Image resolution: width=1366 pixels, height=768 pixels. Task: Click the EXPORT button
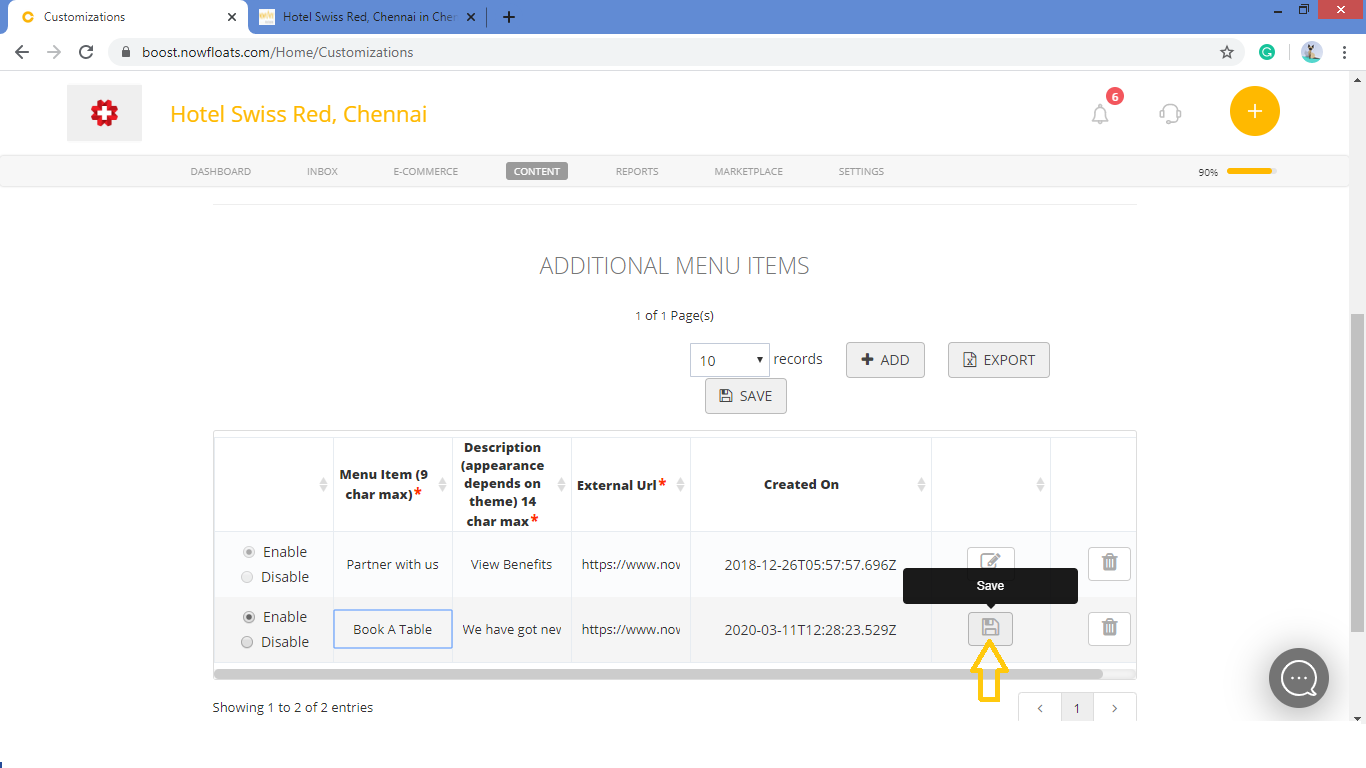click(999, 360)
